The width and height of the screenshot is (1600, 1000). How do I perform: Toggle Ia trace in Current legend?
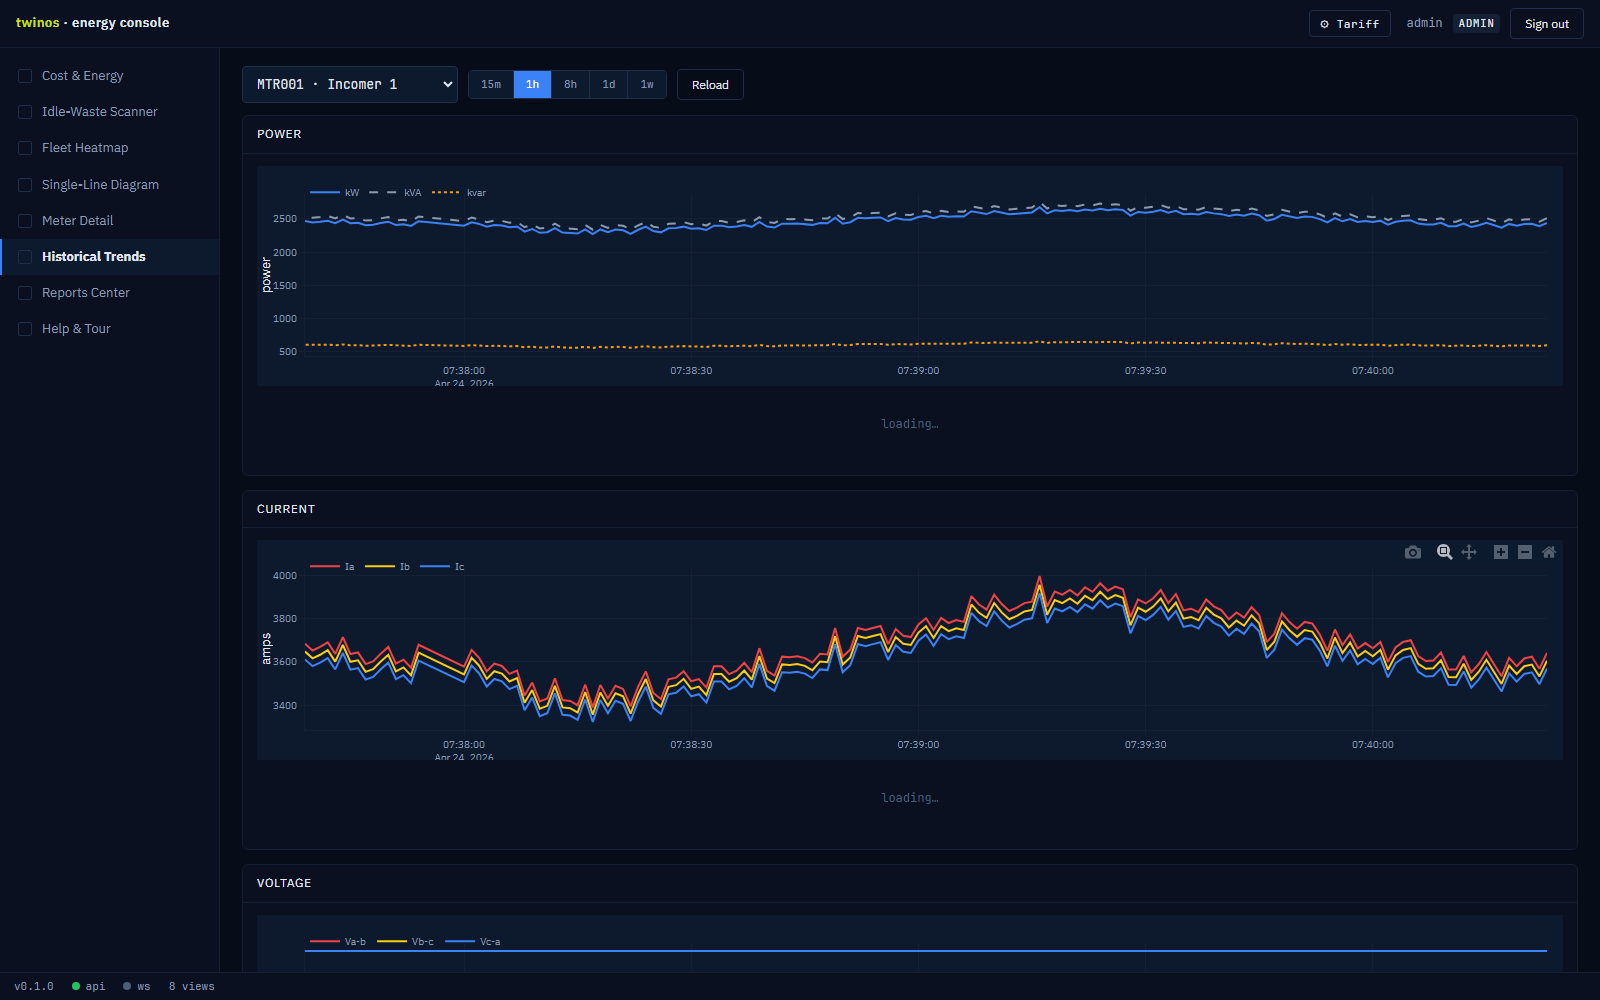pos(332,567)
